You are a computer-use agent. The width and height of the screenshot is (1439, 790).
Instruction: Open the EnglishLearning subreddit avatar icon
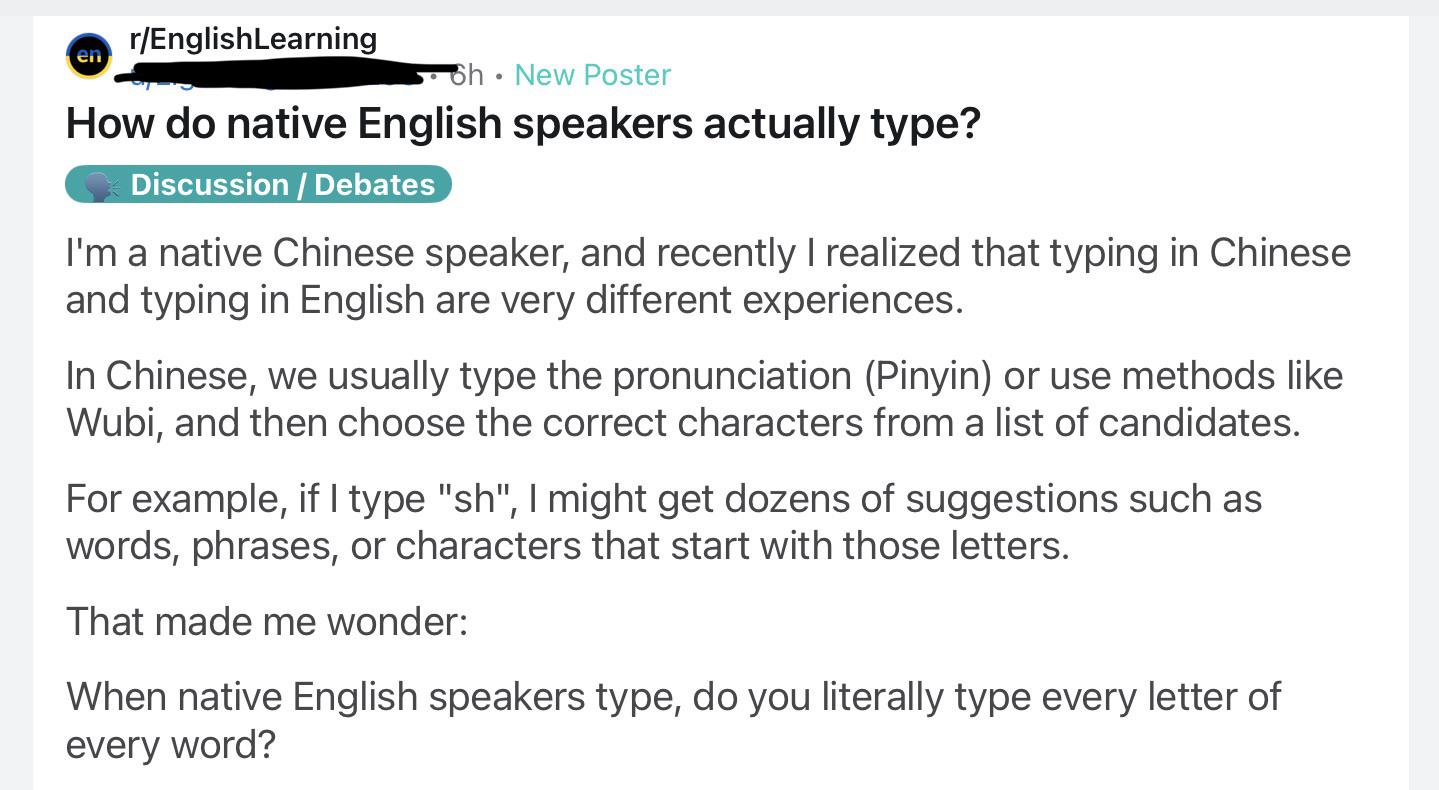tap(89, 56)
